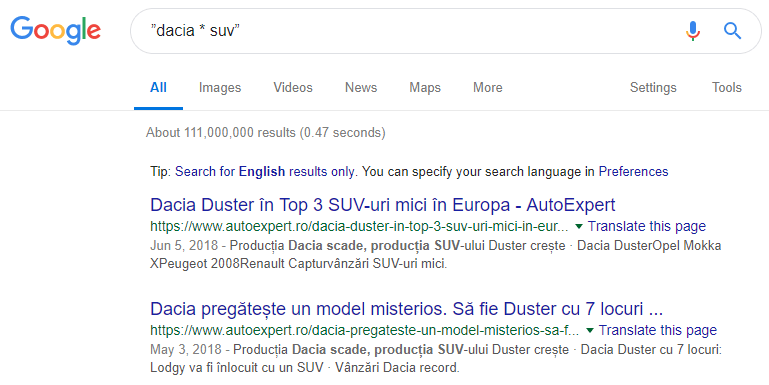Switch to the Videos tab

click(293, 87)
